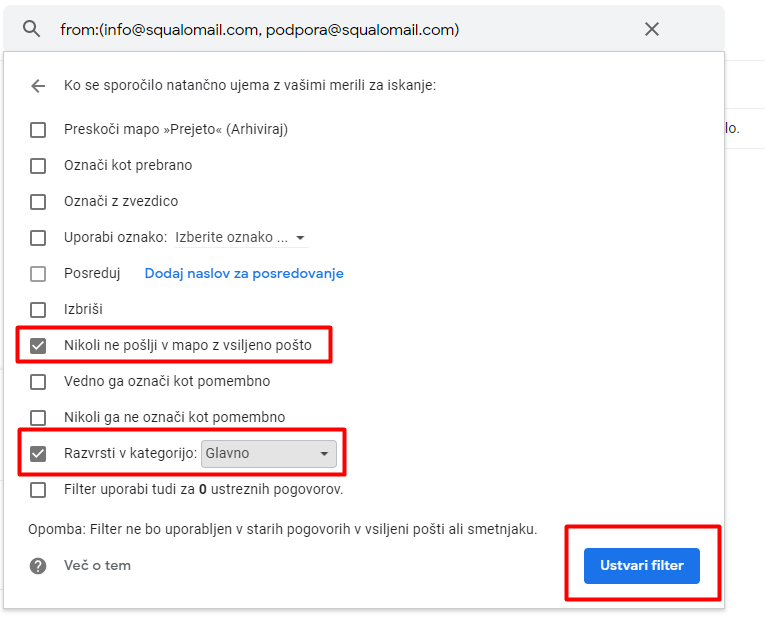Tick 'Filter uporabi tudi za 0 ustreznih pogovorov'

tap(38, 490)
